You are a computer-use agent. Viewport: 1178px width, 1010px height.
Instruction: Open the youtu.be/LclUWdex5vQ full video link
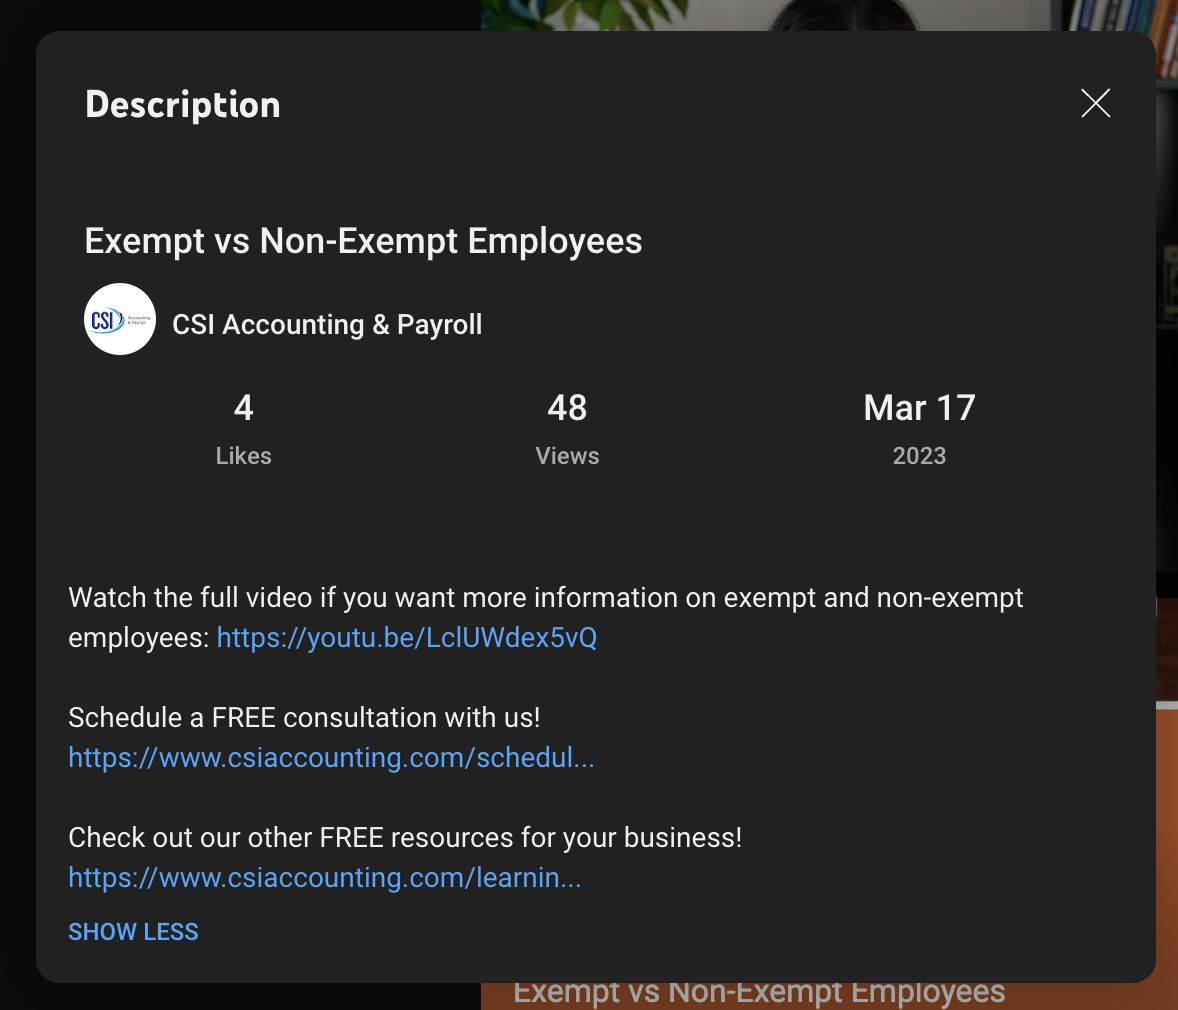(x=406, y=638)
